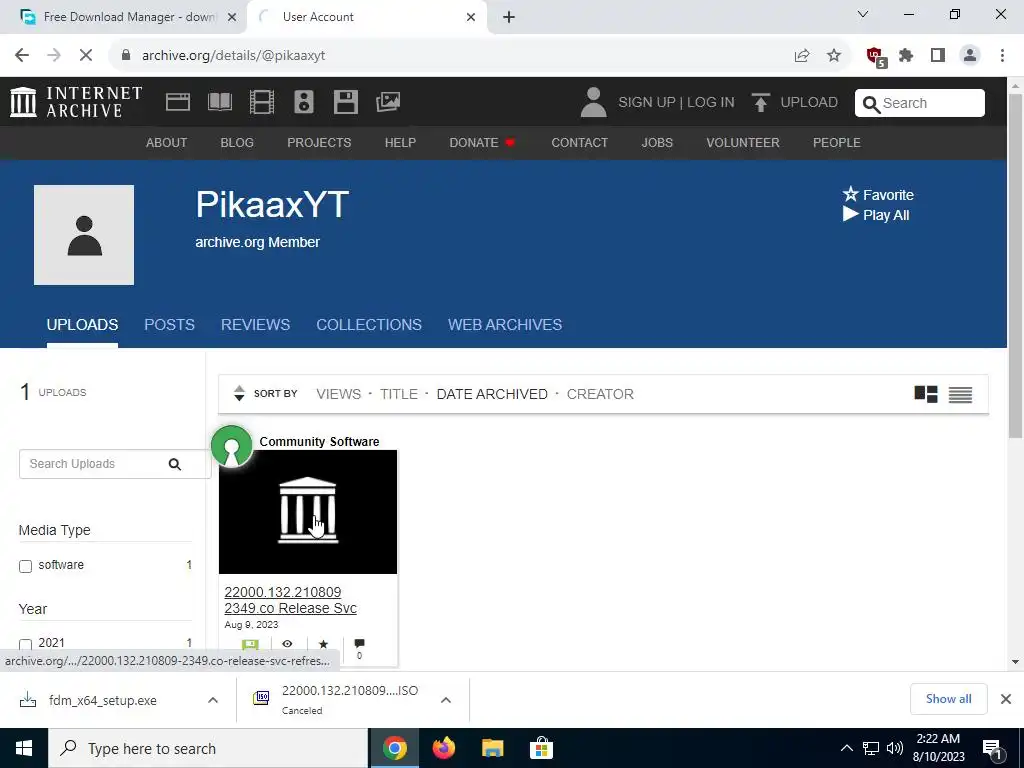Open the 22000.132.210809 Release Svc item title

[291, 600]
